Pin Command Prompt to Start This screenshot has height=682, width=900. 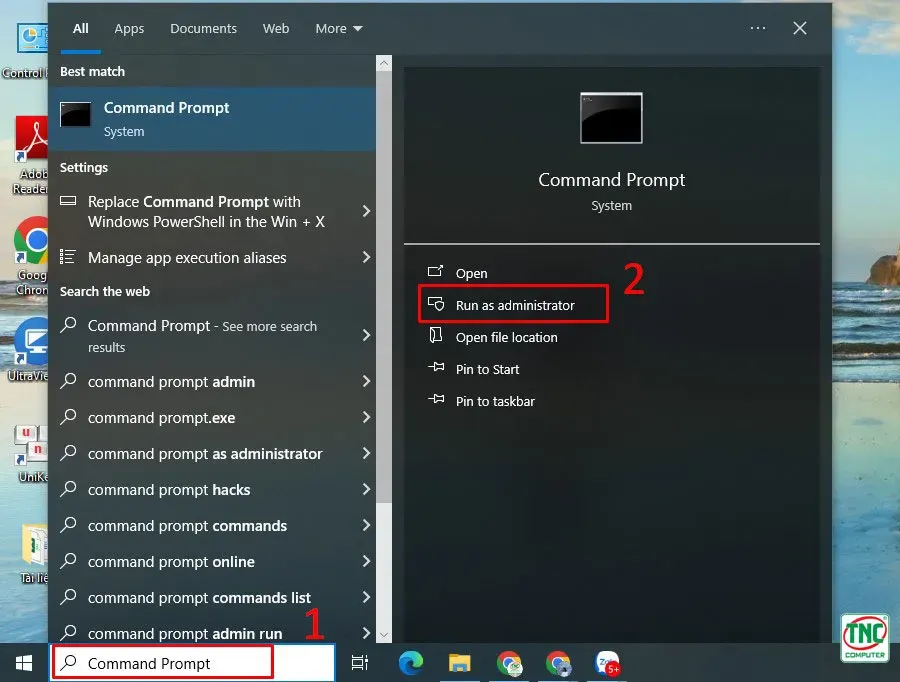[486, 369]
